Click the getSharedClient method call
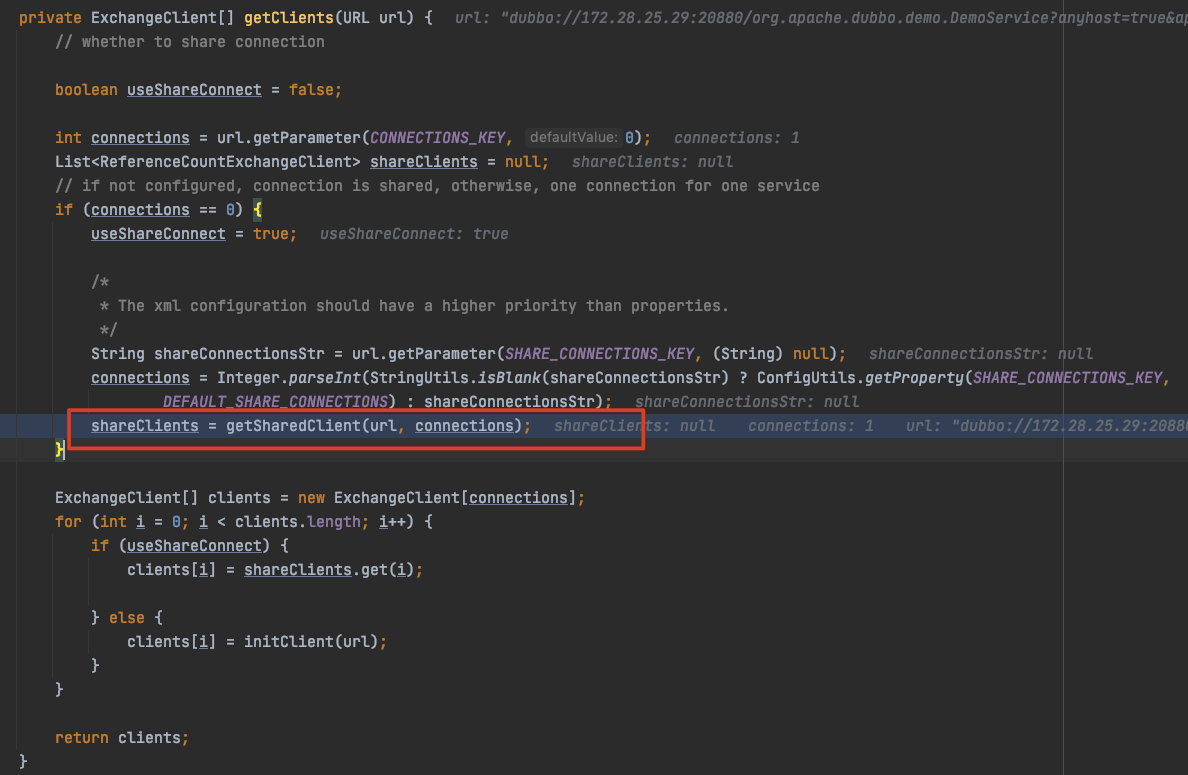This screenshot has width=1188, height=775. click(x=293, y=426)
